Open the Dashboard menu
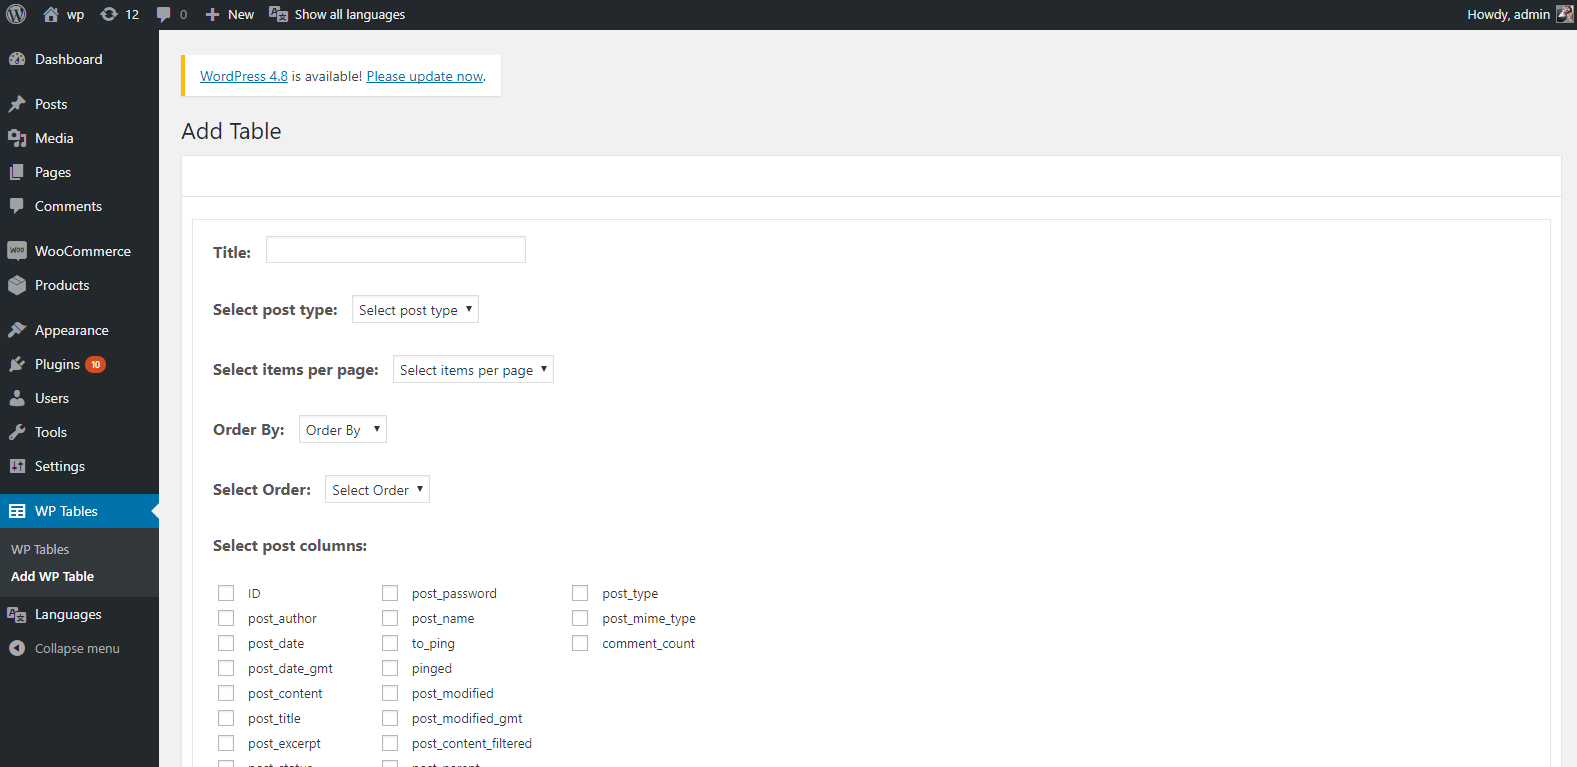This screenshot has width=1577, height=767. point(79,59)
